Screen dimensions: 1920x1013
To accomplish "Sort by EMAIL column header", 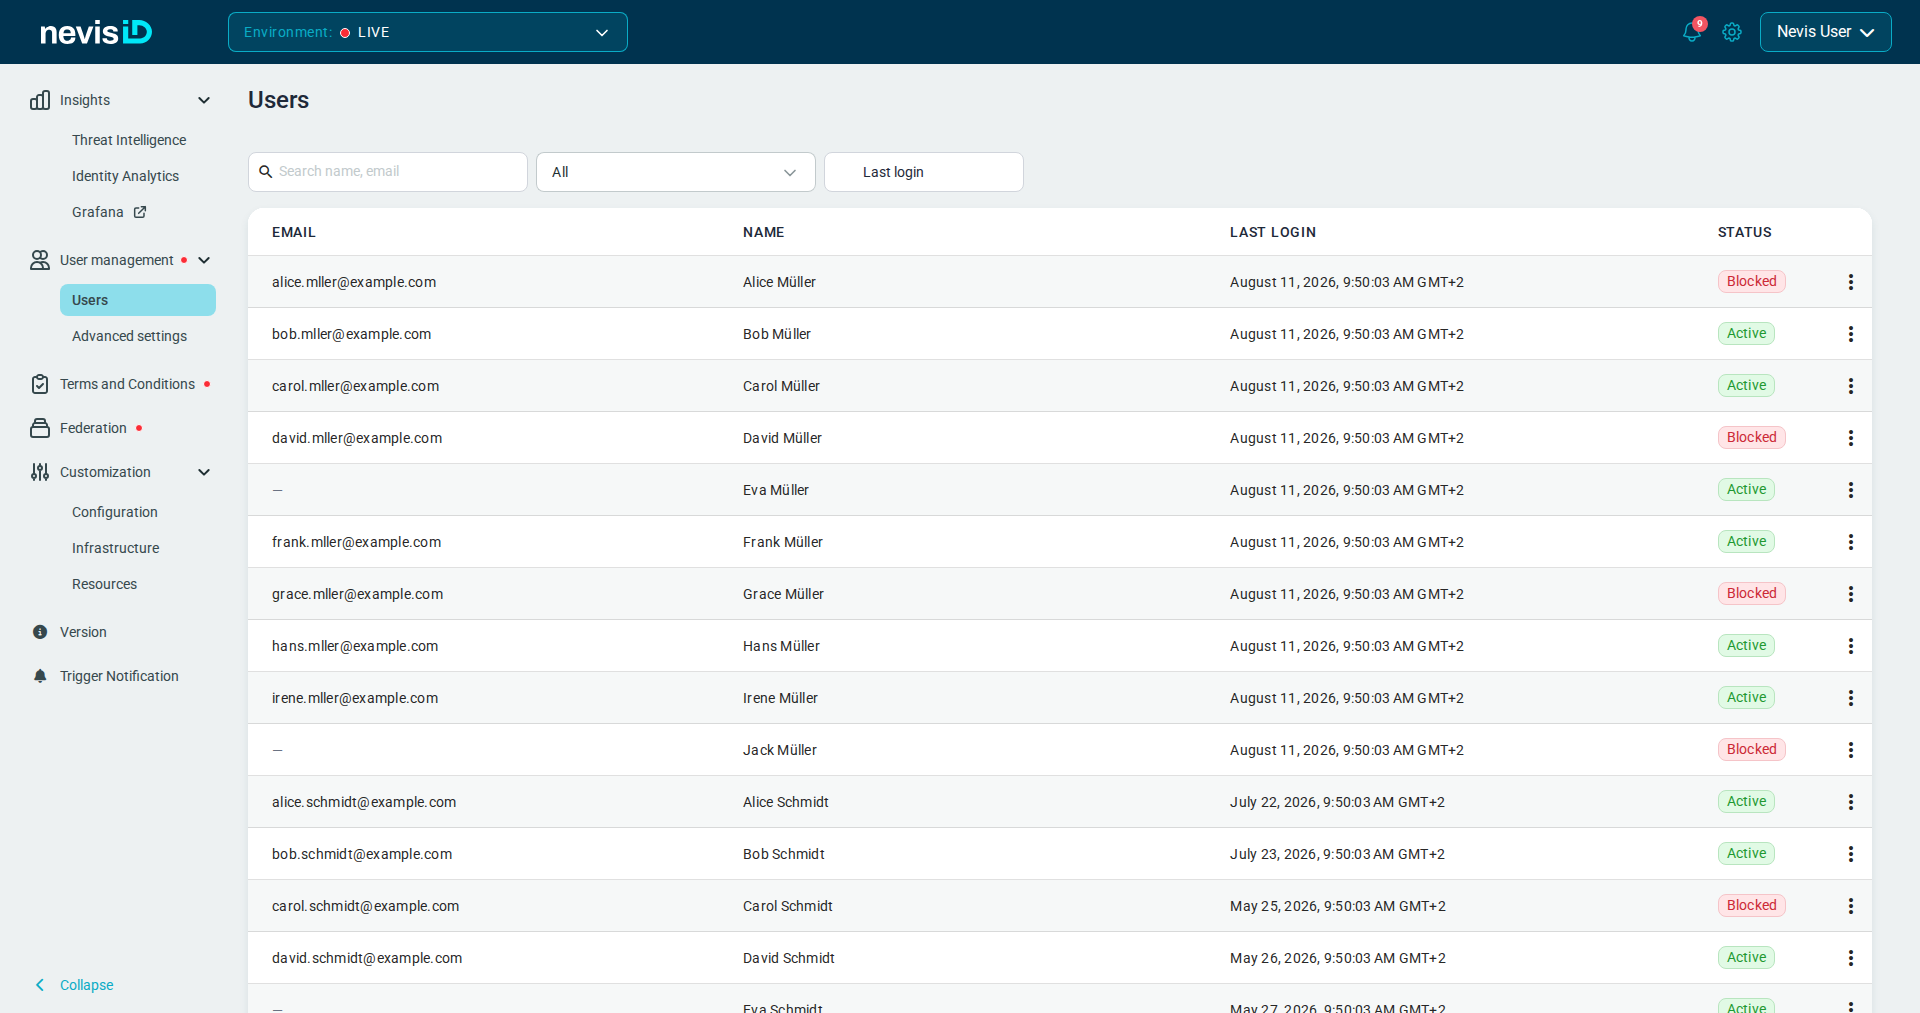I will 294,232.
